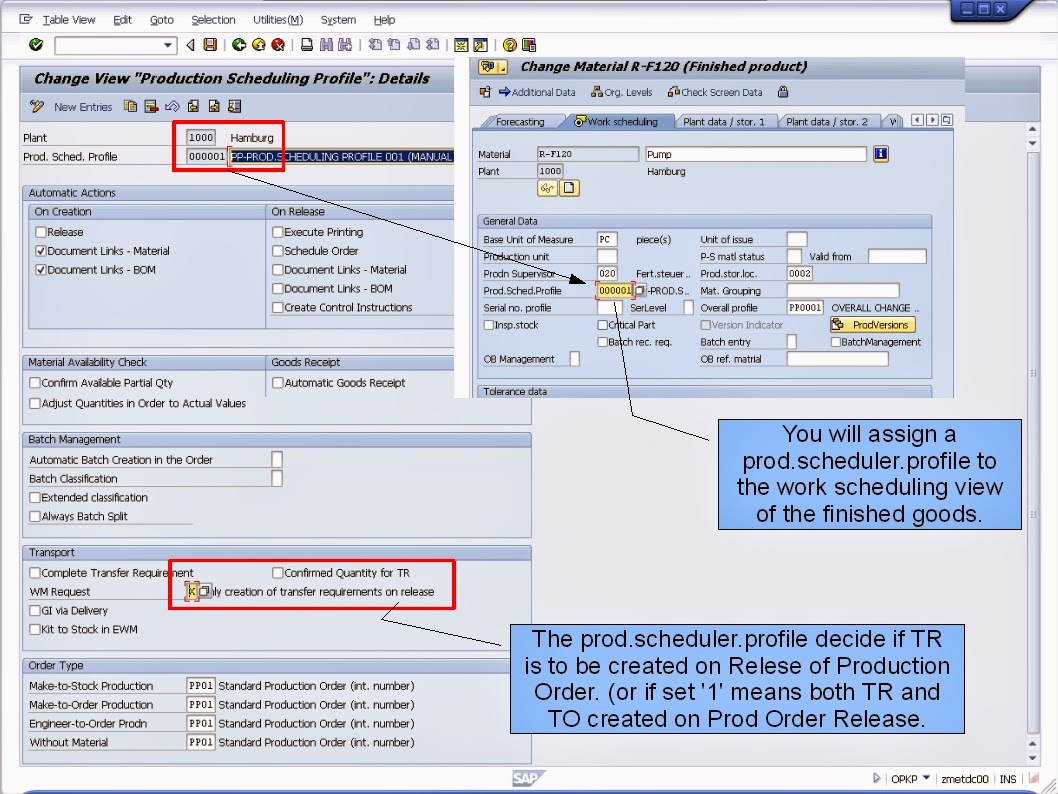Click Check Screen Data button

(x=715, y=92)
